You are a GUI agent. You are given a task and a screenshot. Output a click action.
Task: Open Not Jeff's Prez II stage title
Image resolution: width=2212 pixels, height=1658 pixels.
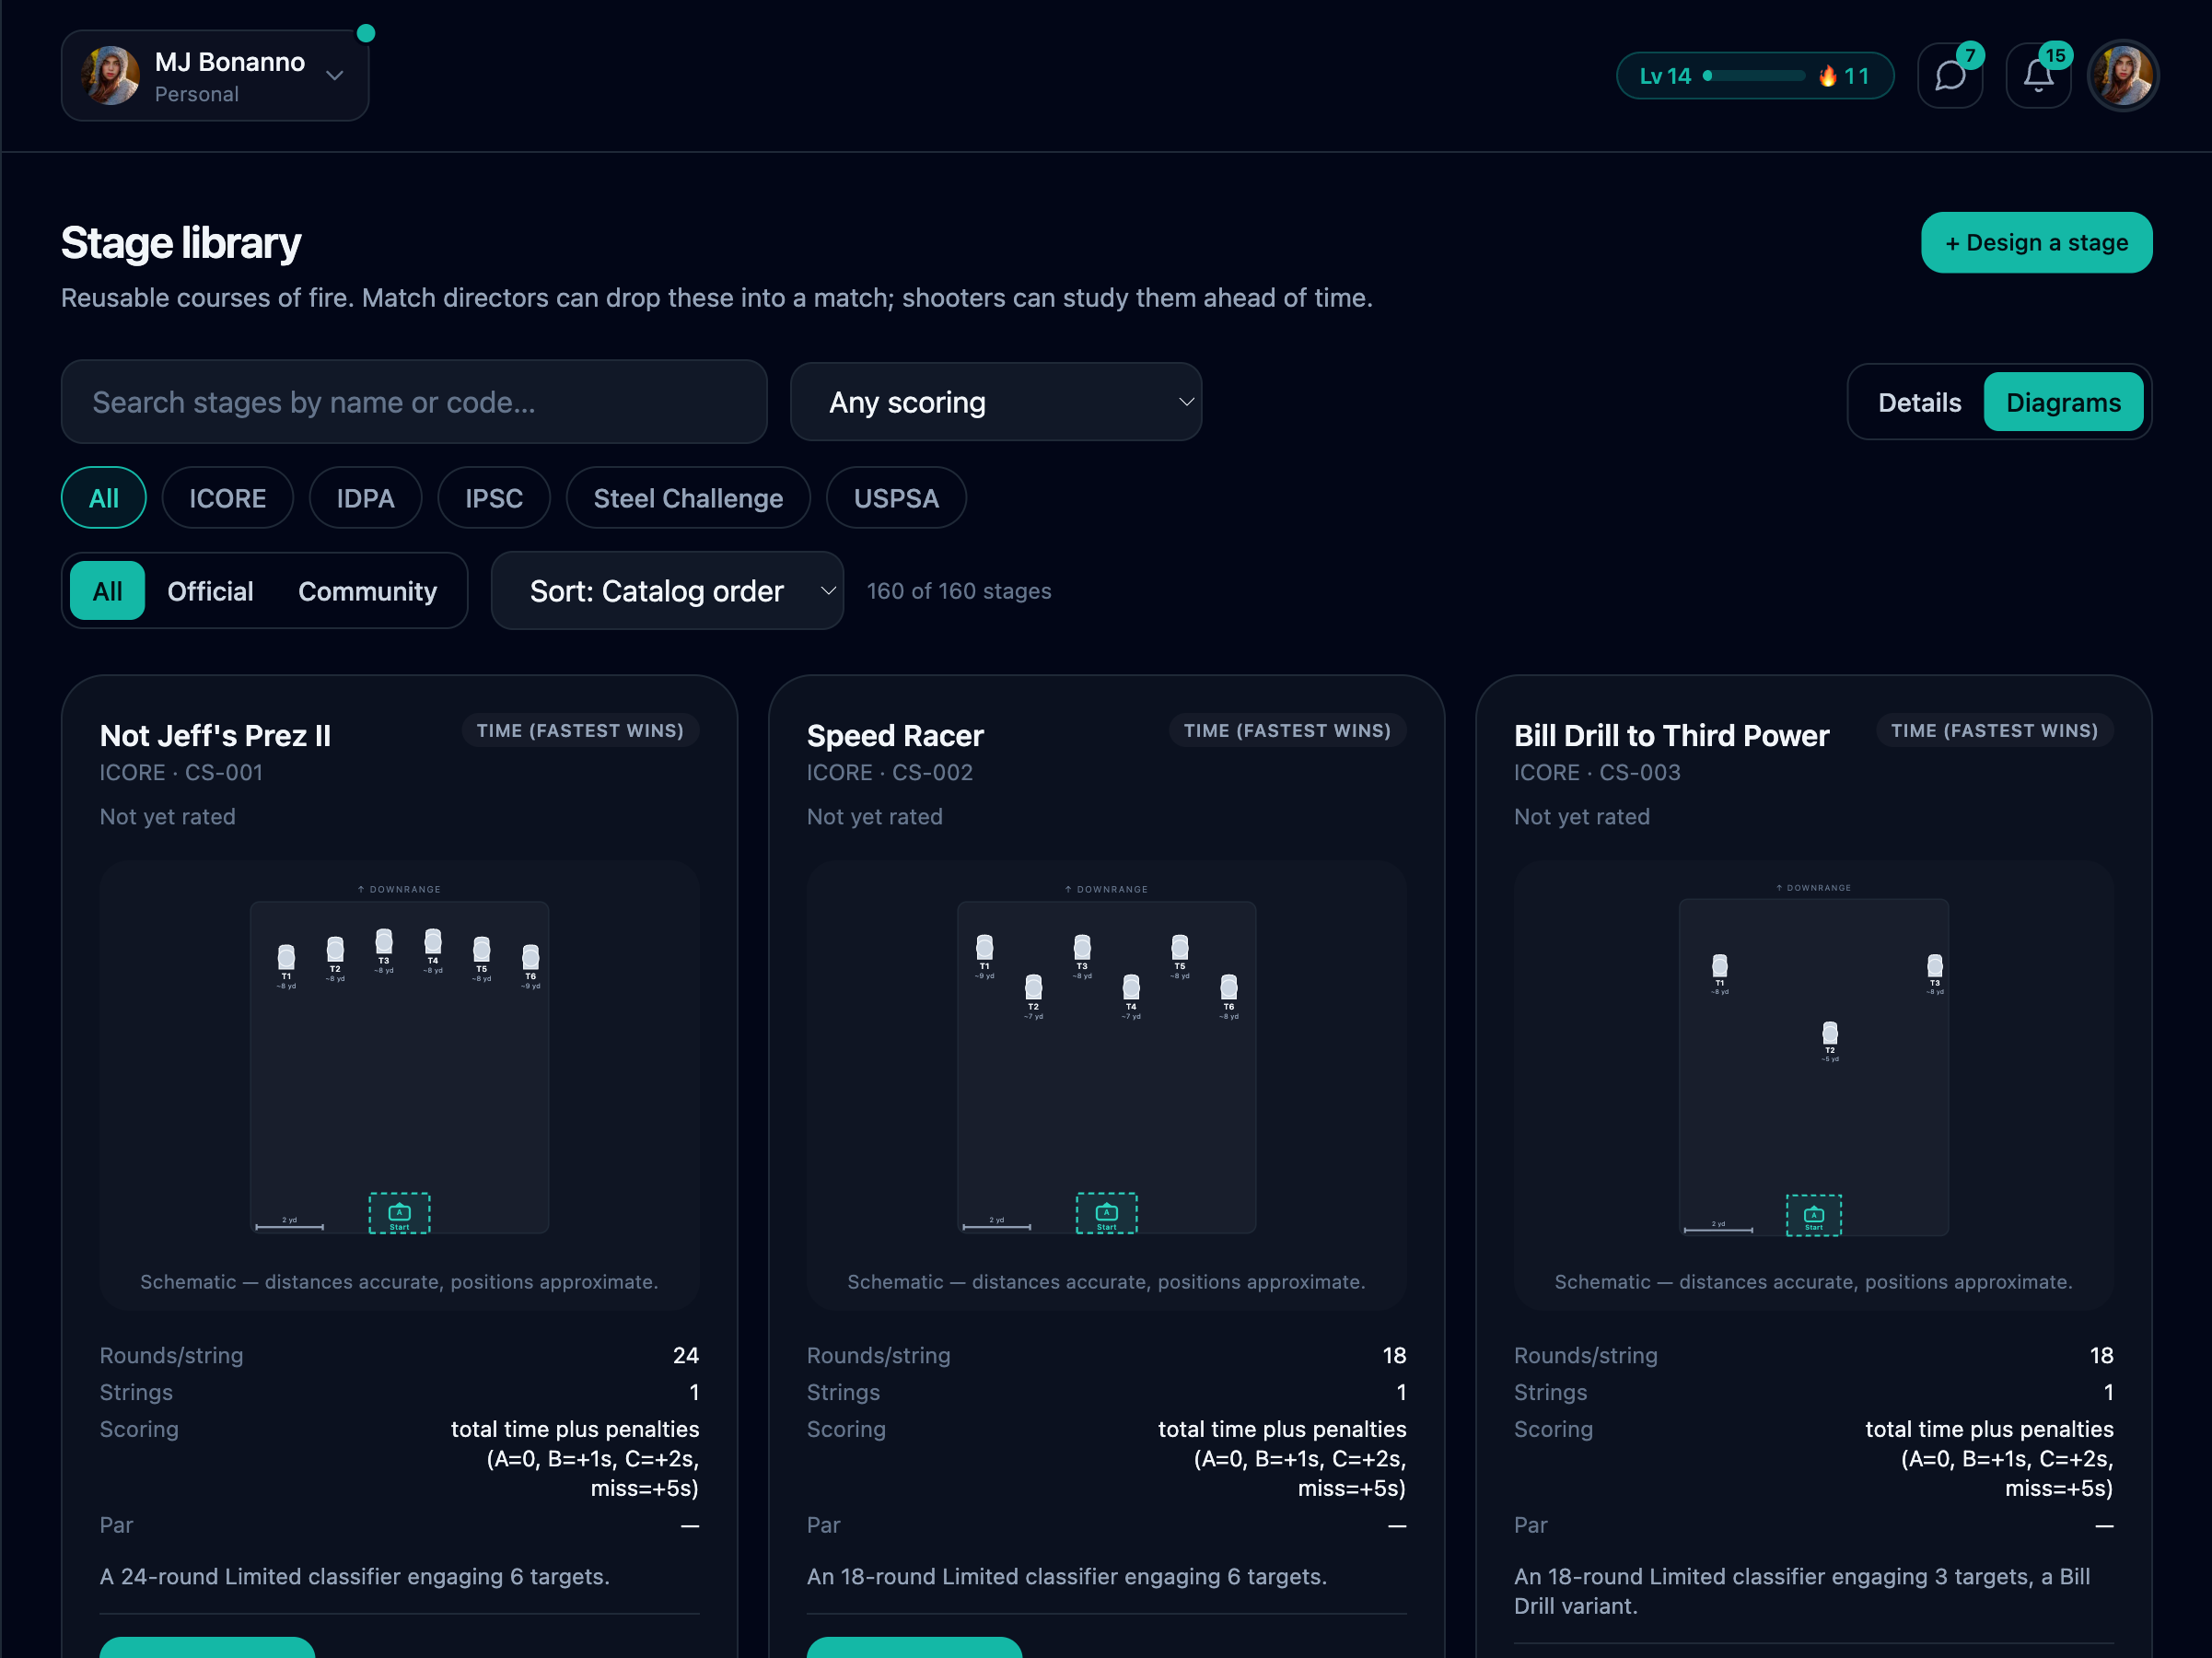pos(215,736)
